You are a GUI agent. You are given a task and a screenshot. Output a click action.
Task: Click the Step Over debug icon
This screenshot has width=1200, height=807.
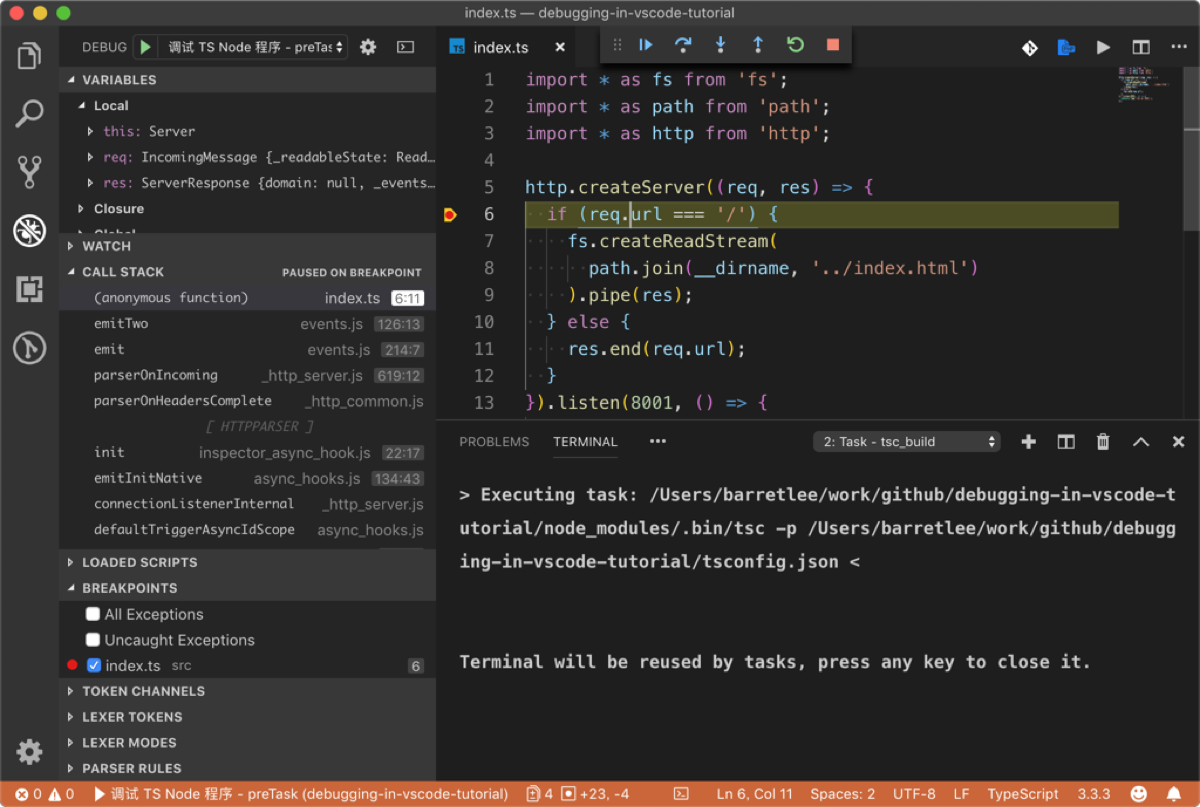[x=682, y=45]
